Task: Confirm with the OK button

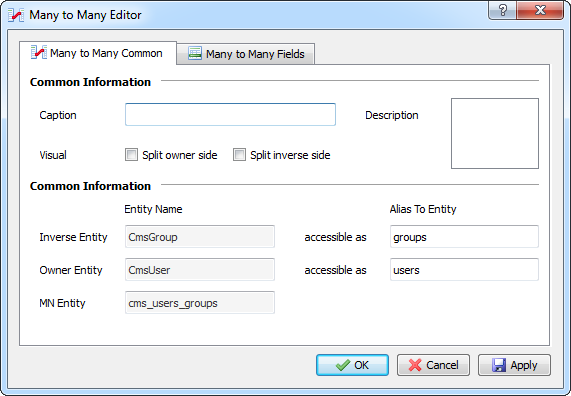Action: click(x=353, y=365)
